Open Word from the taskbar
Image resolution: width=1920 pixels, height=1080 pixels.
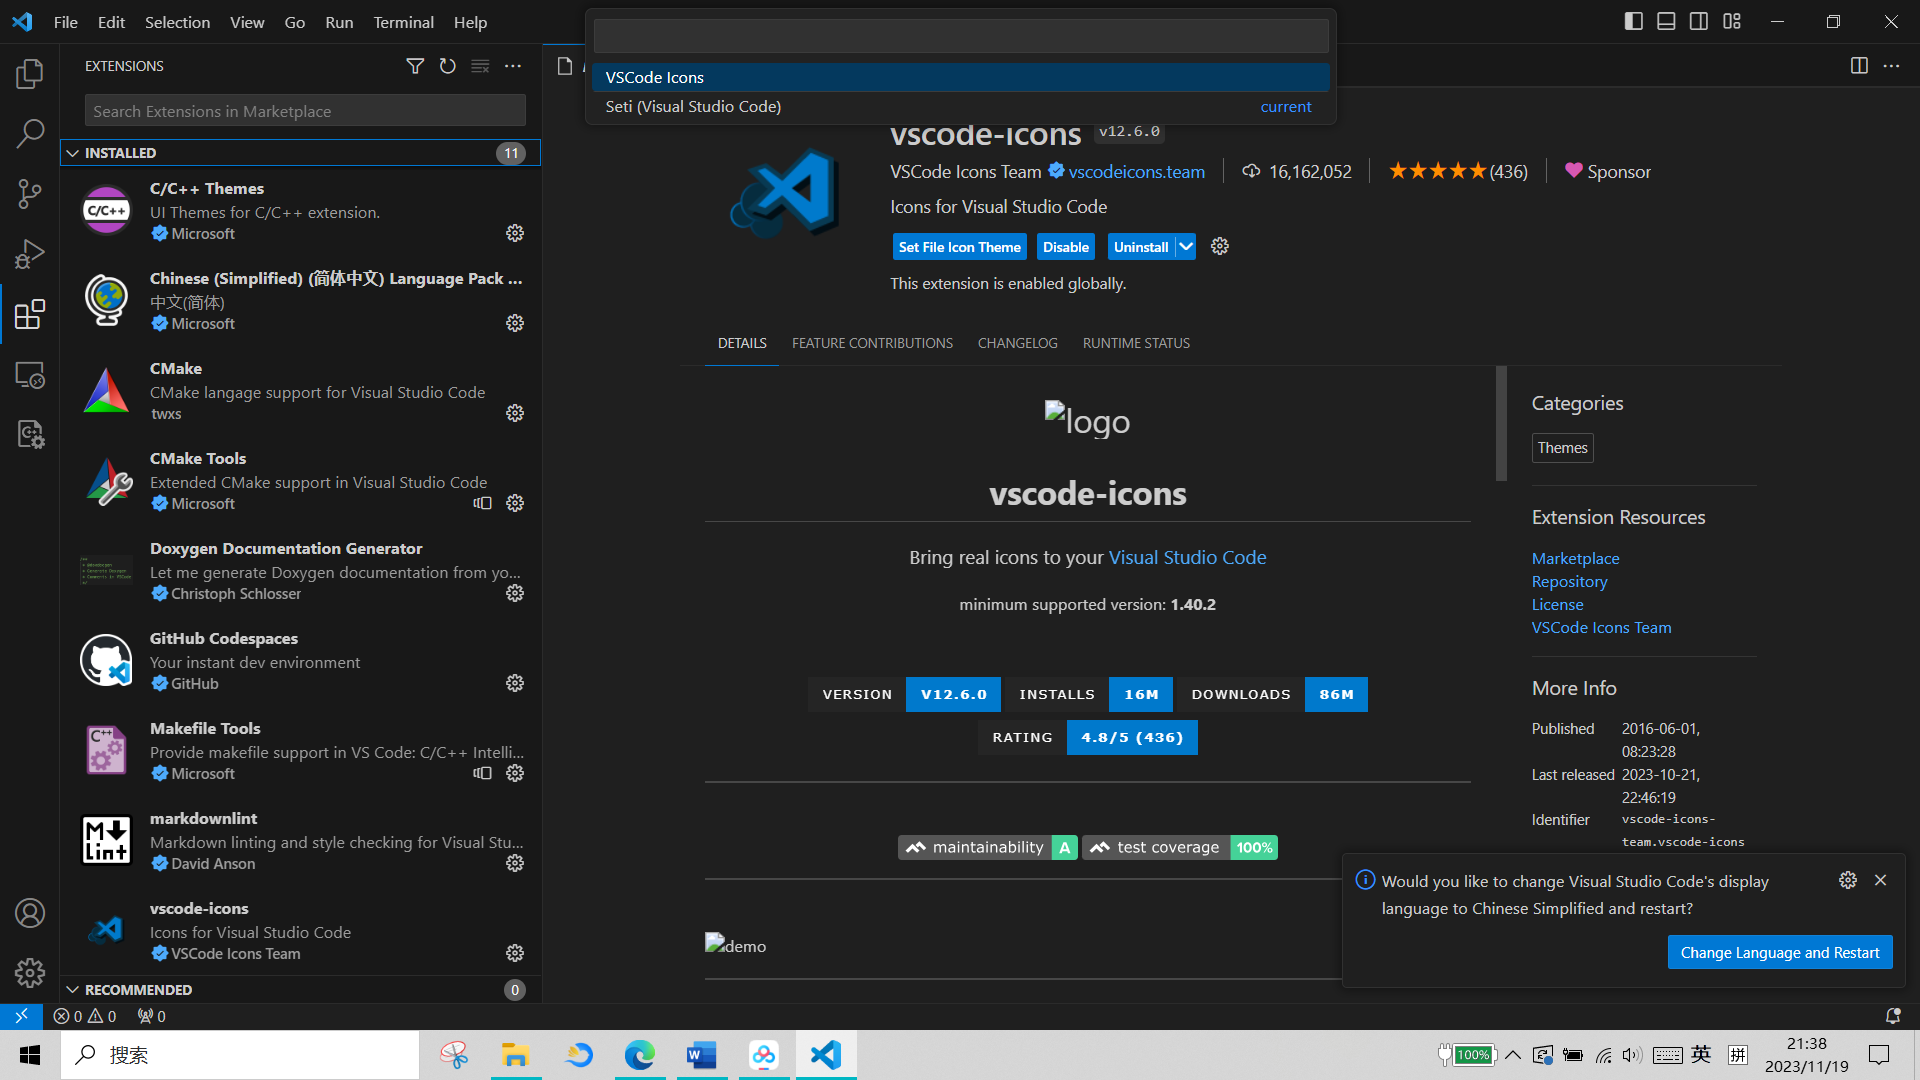[702, 1055]
